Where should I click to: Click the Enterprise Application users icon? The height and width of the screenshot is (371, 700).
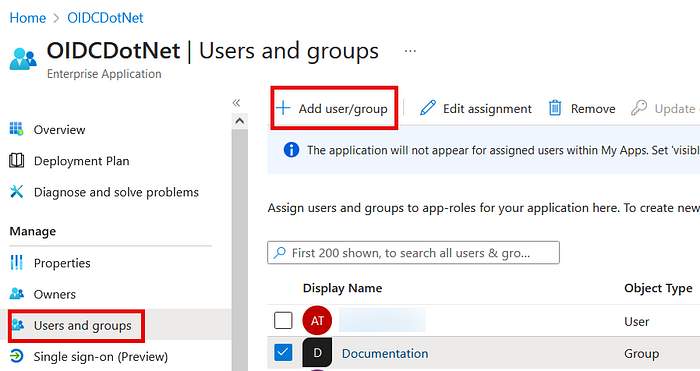point(23,59)
